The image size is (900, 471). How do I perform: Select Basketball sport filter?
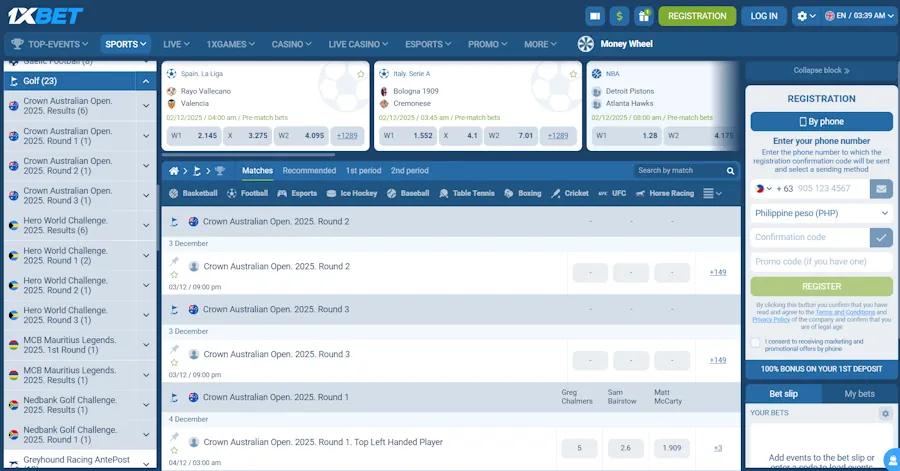[x=193, y=193]
